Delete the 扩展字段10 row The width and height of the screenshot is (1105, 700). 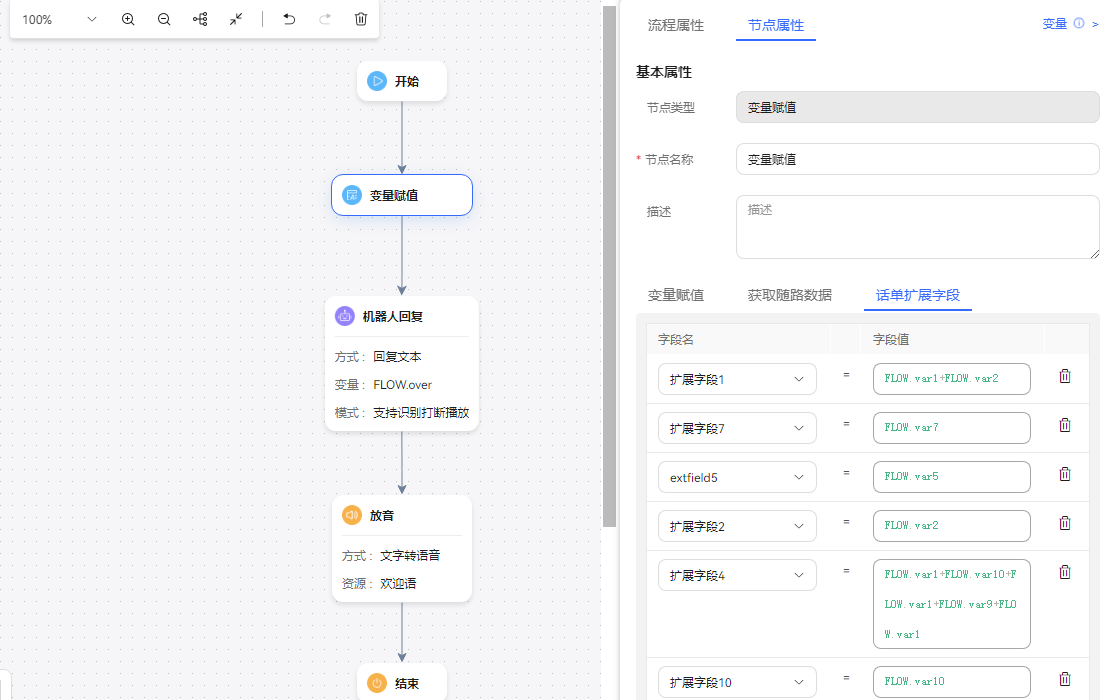pos(1065,680)
